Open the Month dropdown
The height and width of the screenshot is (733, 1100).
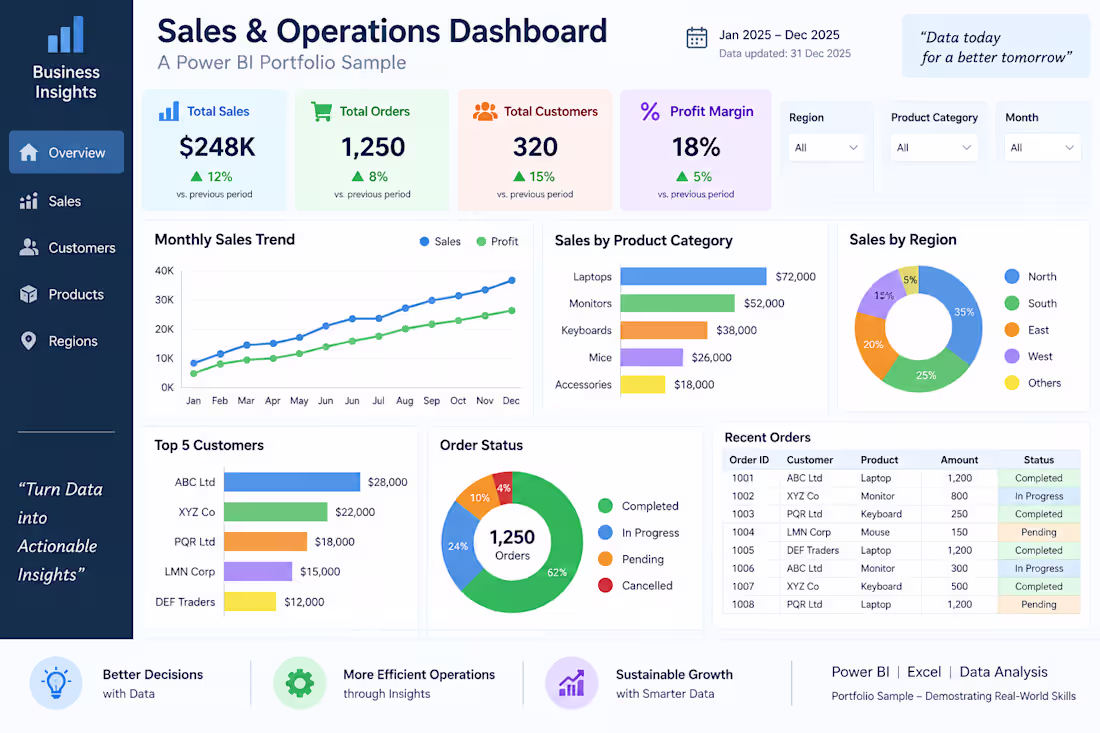tap(1042, 147)
